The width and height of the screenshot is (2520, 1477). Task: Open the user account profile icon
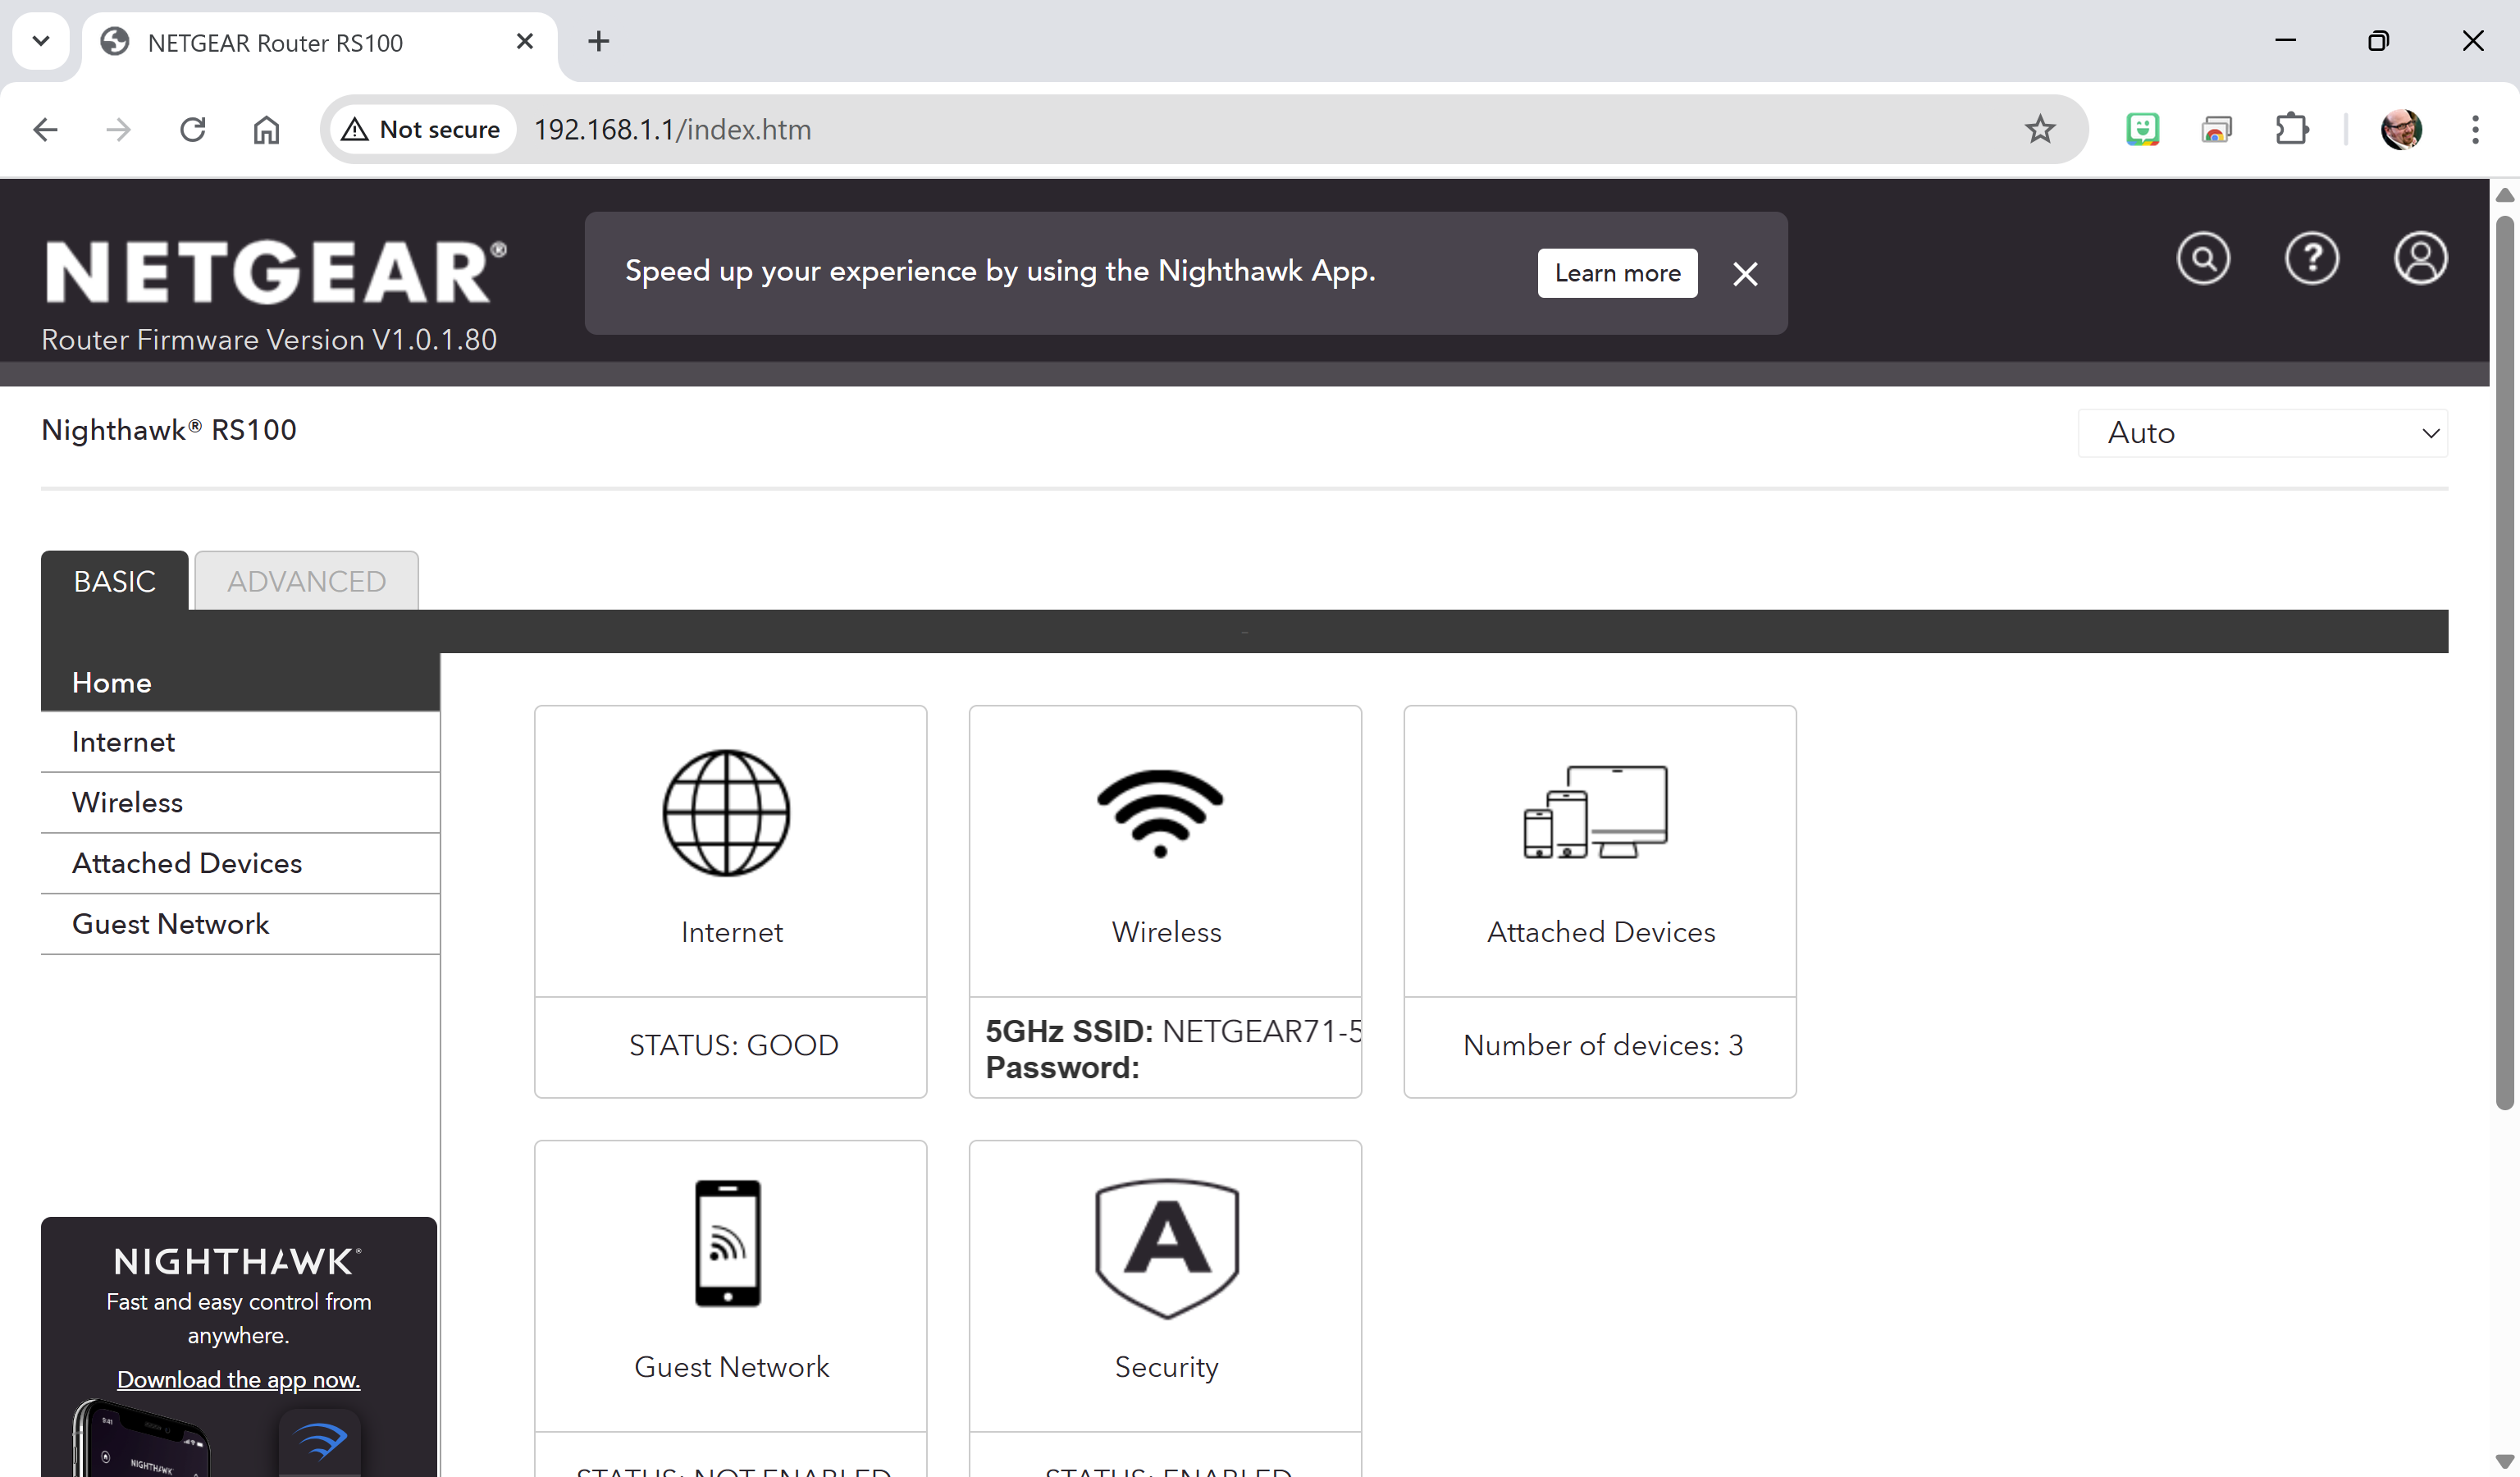click(2420, 259)
